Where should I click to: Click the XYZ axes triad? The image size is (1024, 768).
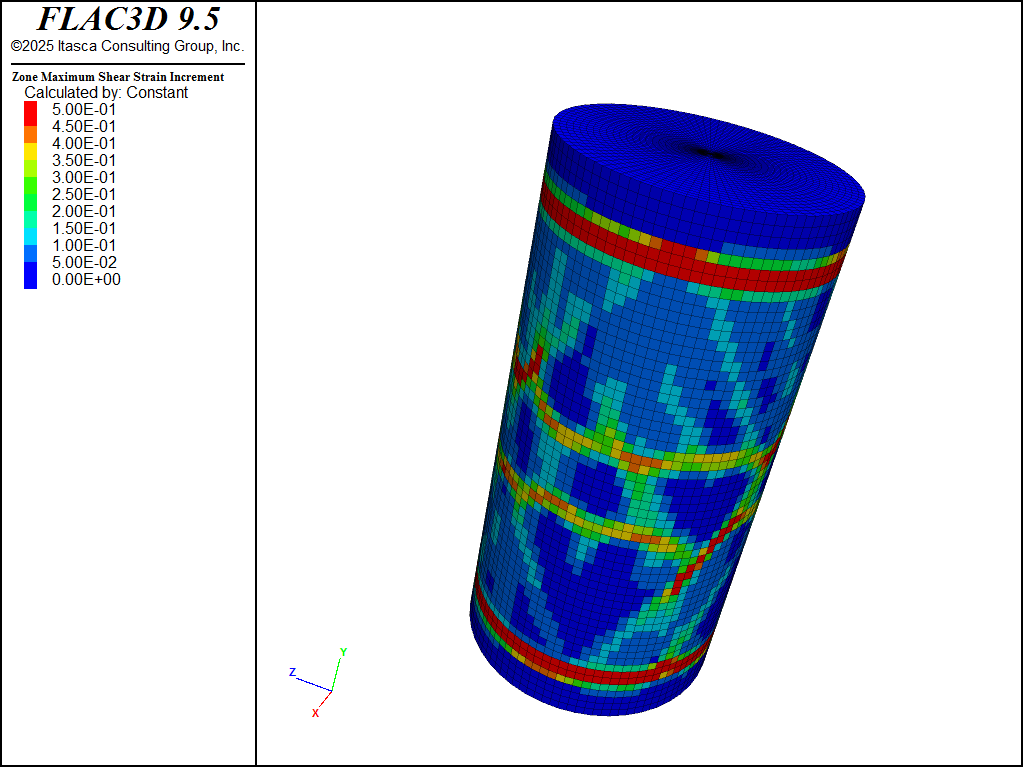(318, 682)
